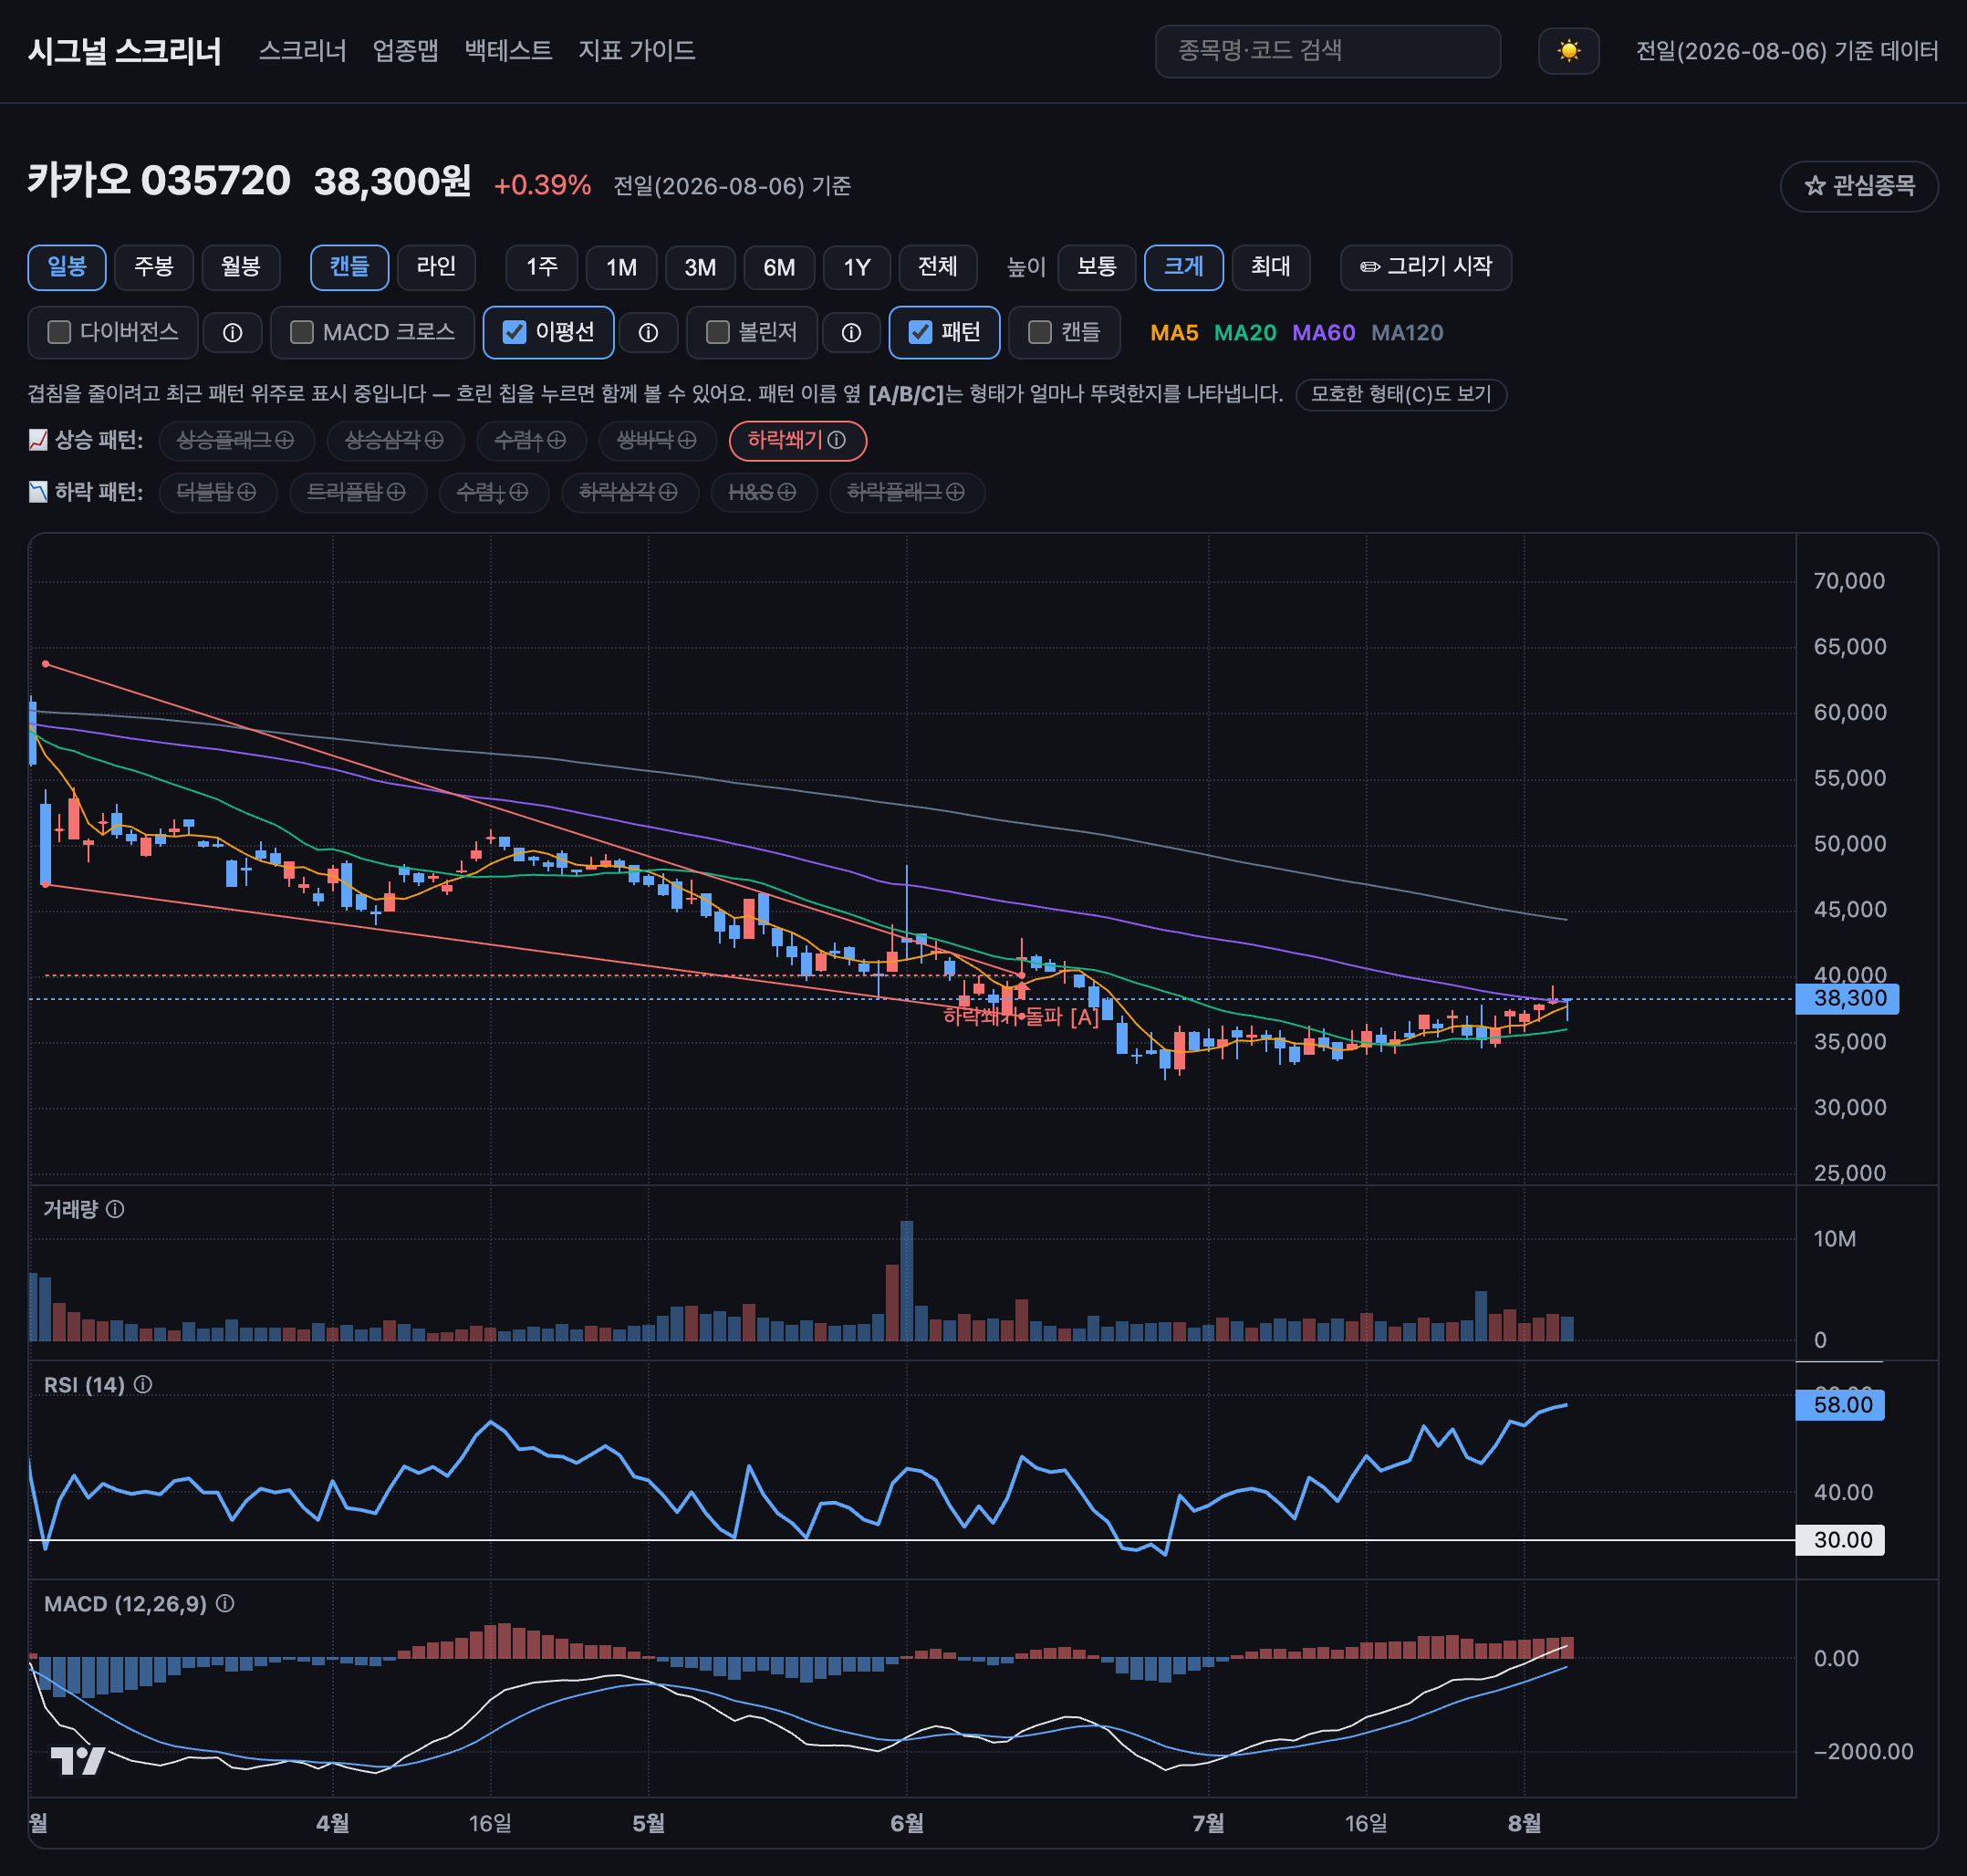Open the 업종맵 nav item
This screenshot has height=1876, width=1967.
click(x=405, y=51)
